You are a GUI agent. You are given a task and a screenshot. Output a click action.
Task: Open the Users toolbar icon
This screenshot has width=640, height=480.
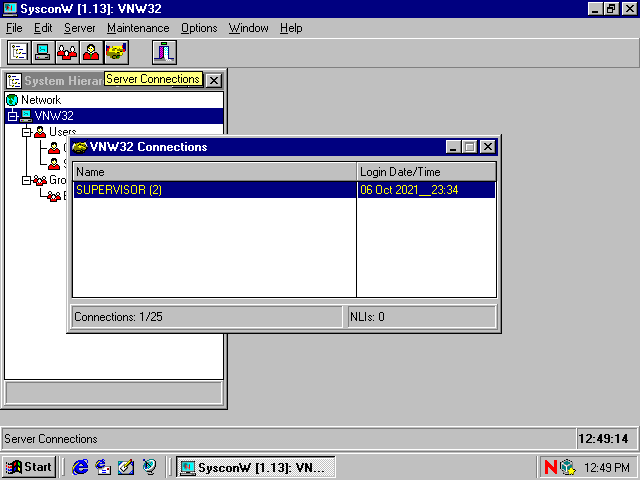tap(91, 52)
